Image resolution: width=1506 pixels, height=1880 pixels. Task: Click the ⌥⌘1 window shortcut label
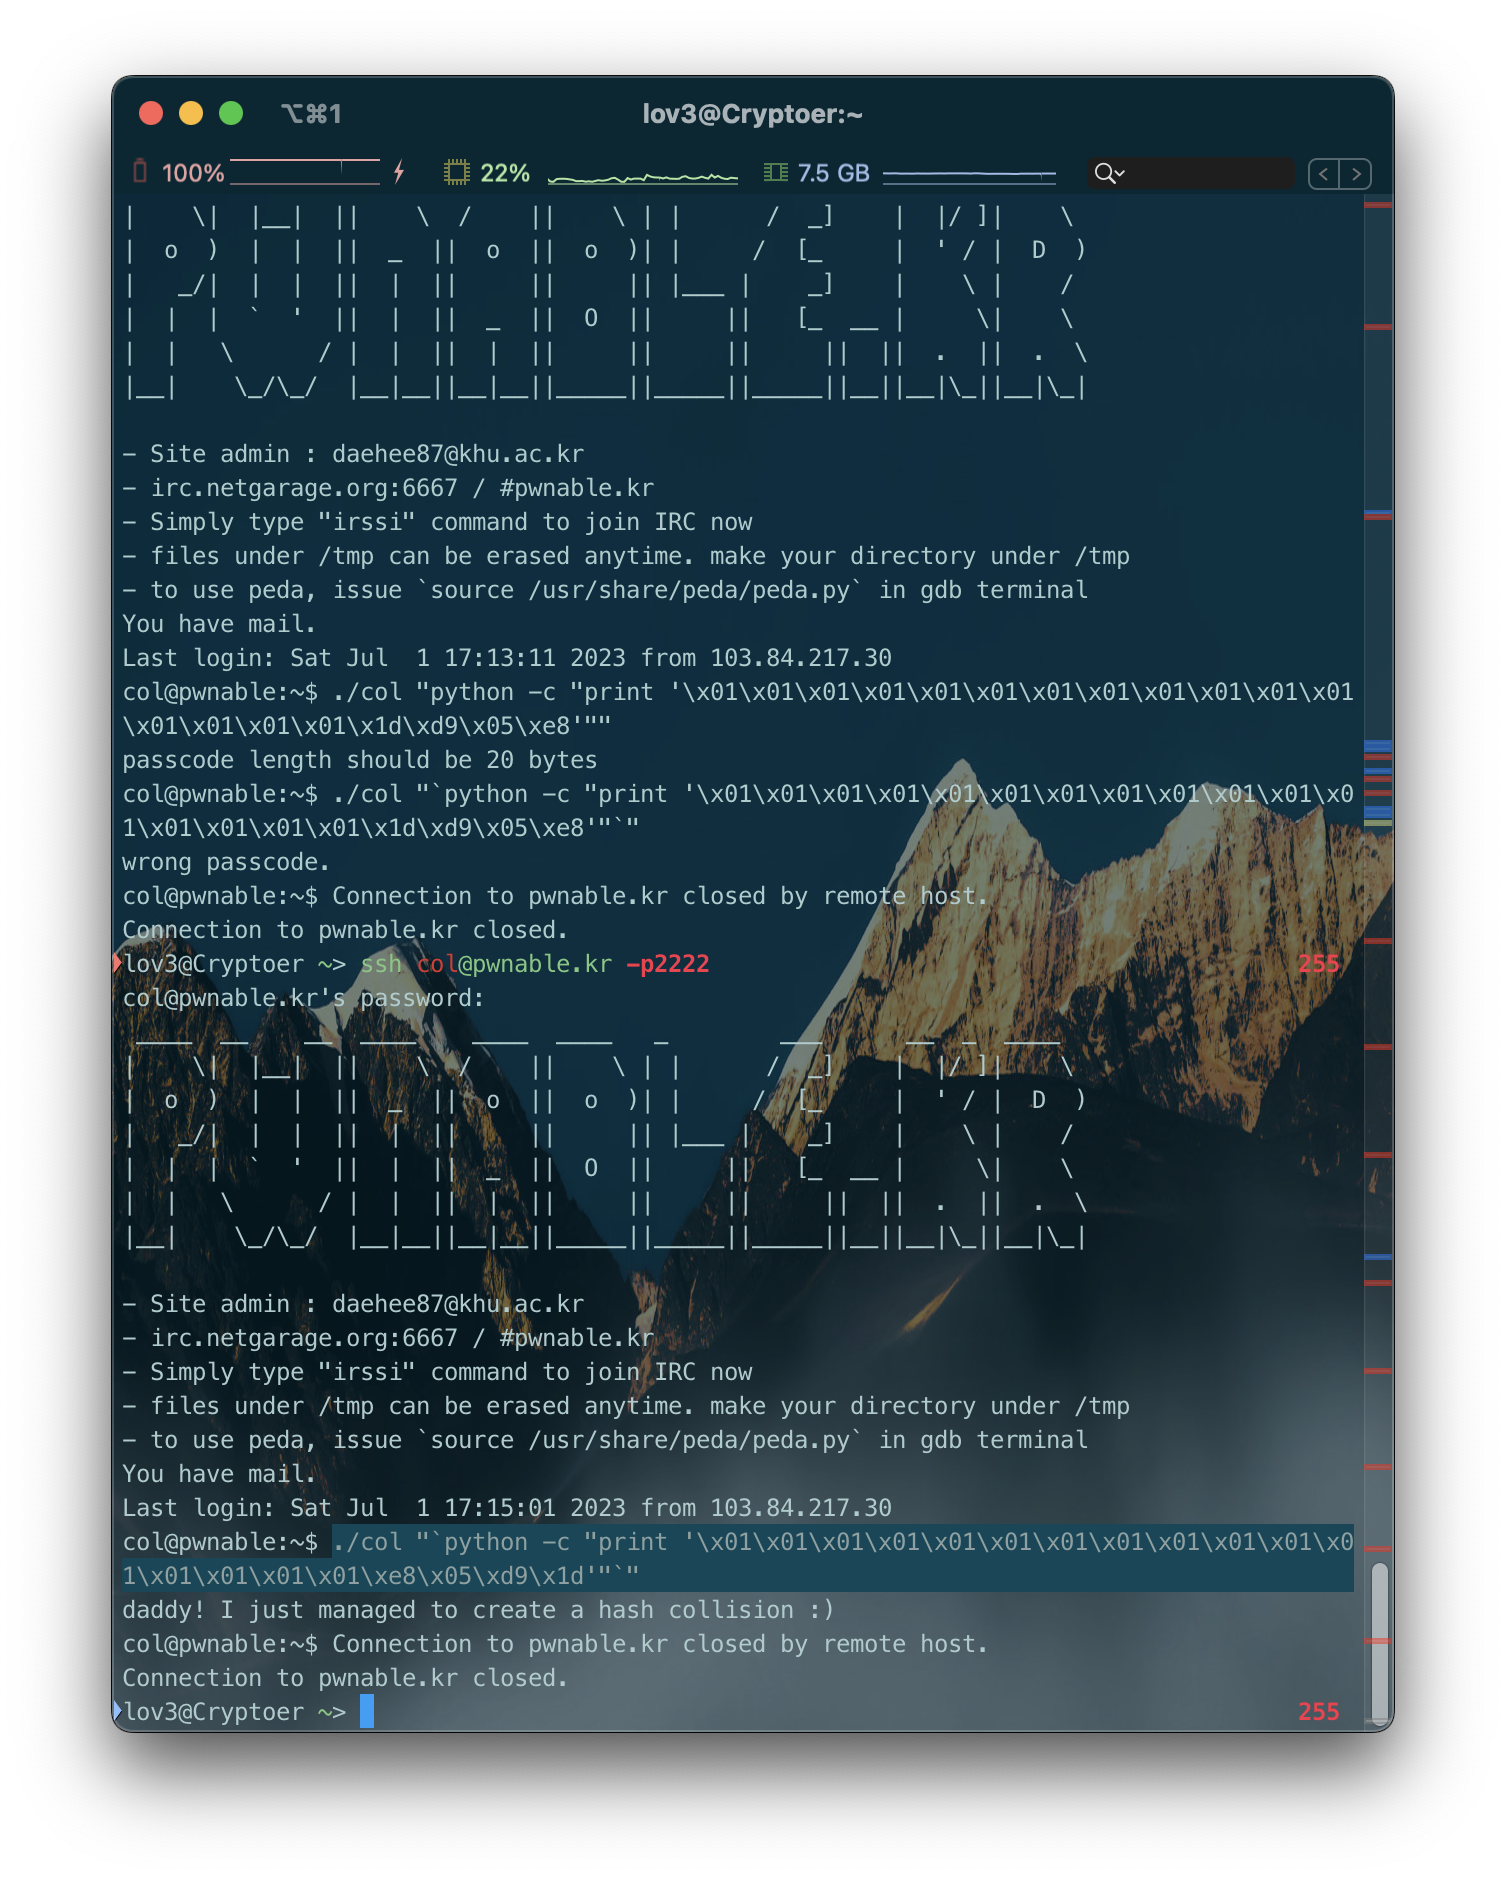click(311, 114)
